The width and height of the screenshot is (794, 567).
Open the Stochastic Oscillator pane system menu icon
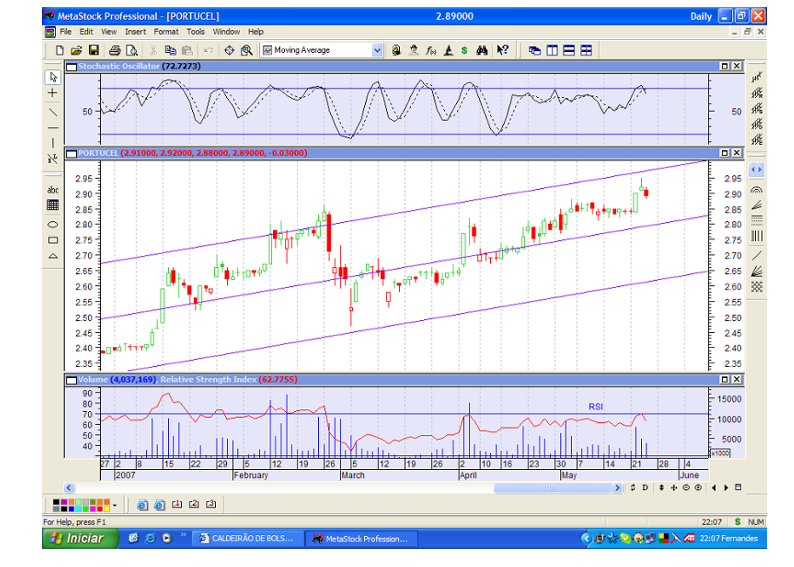click(71, 66)
